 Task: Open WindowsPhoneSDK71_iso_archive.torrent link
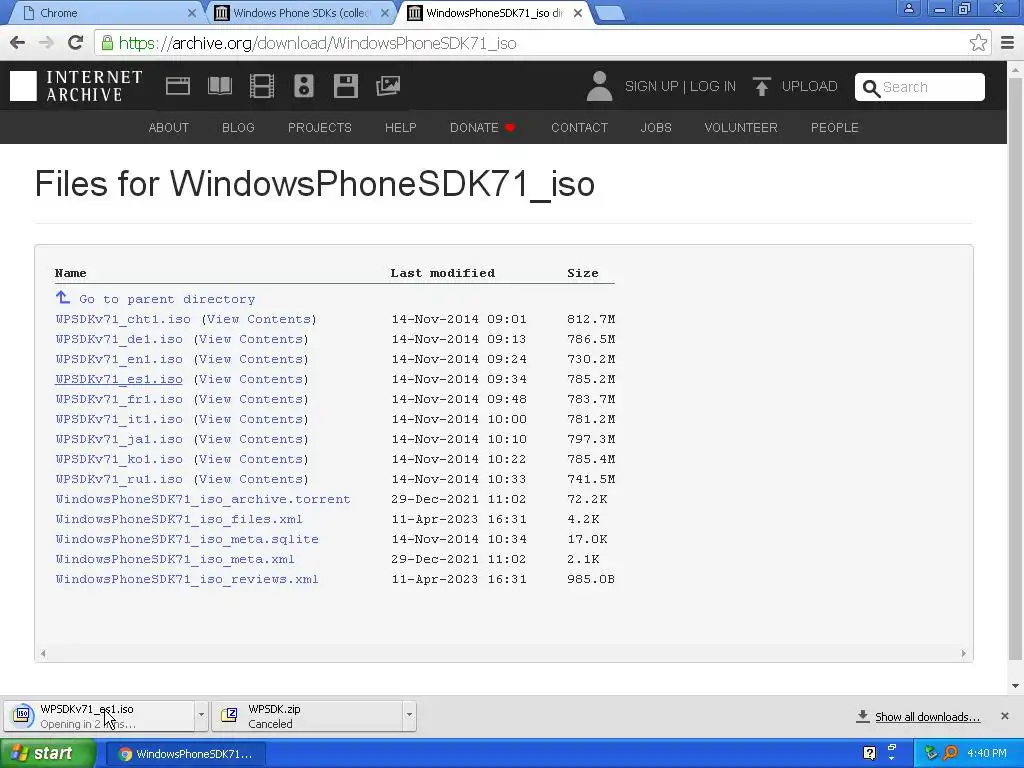coord(203,499)
